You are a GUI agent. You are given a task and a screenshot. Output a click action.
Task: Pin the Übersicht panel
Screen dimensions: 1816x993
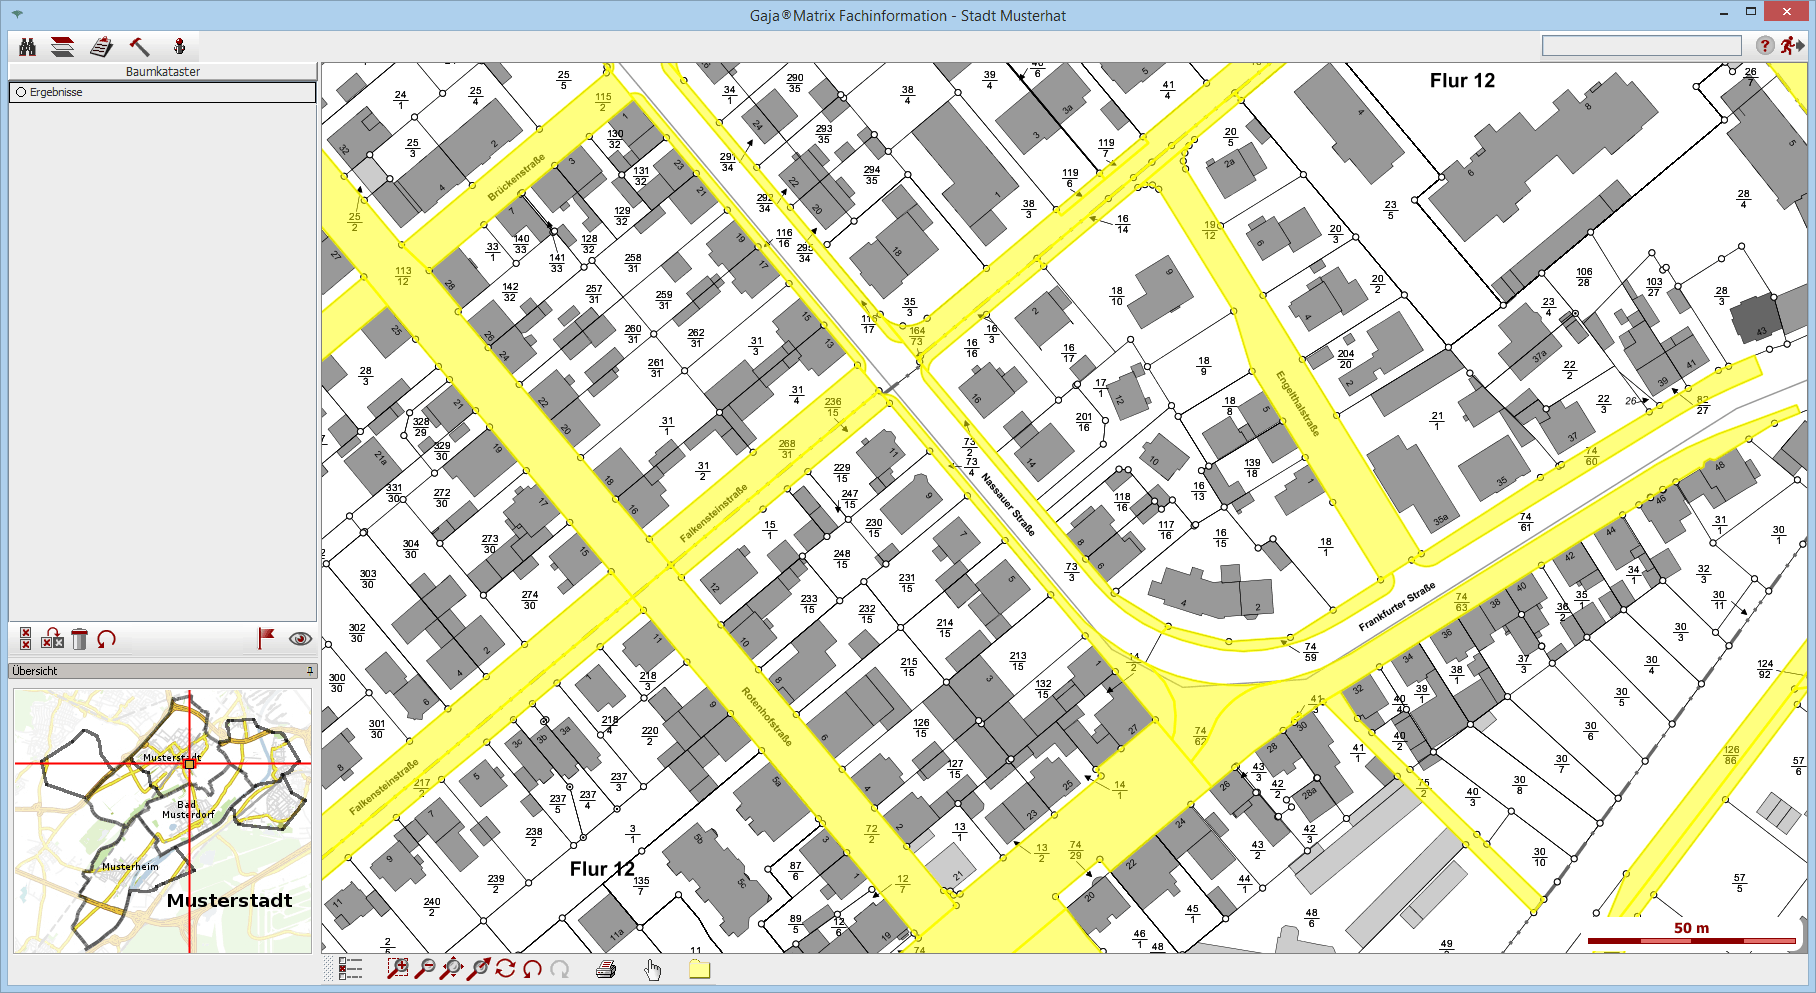coord(310,671)
